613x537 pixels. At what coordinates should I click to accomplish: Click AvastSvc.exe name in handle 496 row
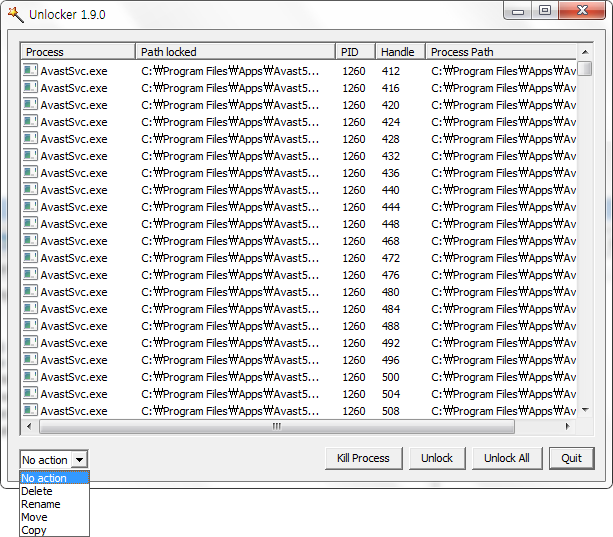point(74,360)
